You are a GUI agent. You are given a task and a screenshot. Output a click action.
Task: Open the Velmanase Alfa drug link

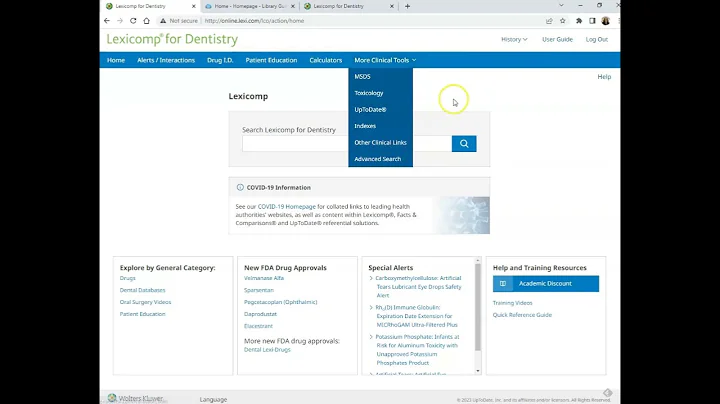[264, 278]
